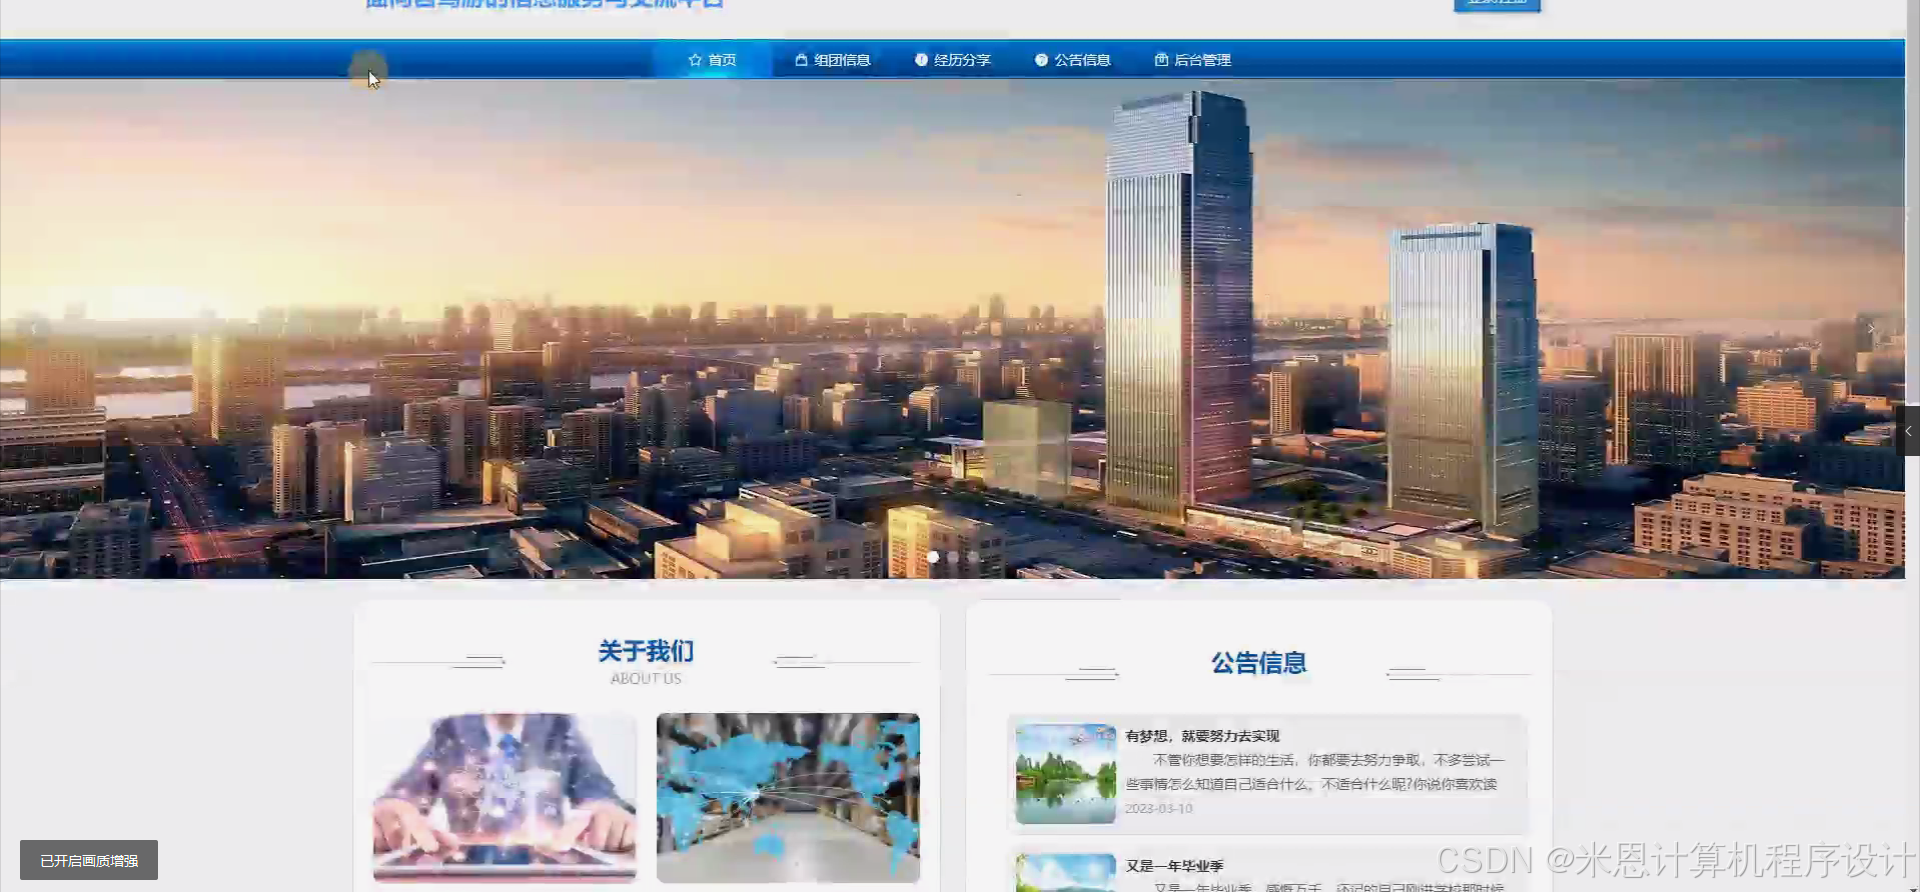Screen dimensions: 1920x892
Task: Select the third carousel dot
Action: tap(973, 557)
